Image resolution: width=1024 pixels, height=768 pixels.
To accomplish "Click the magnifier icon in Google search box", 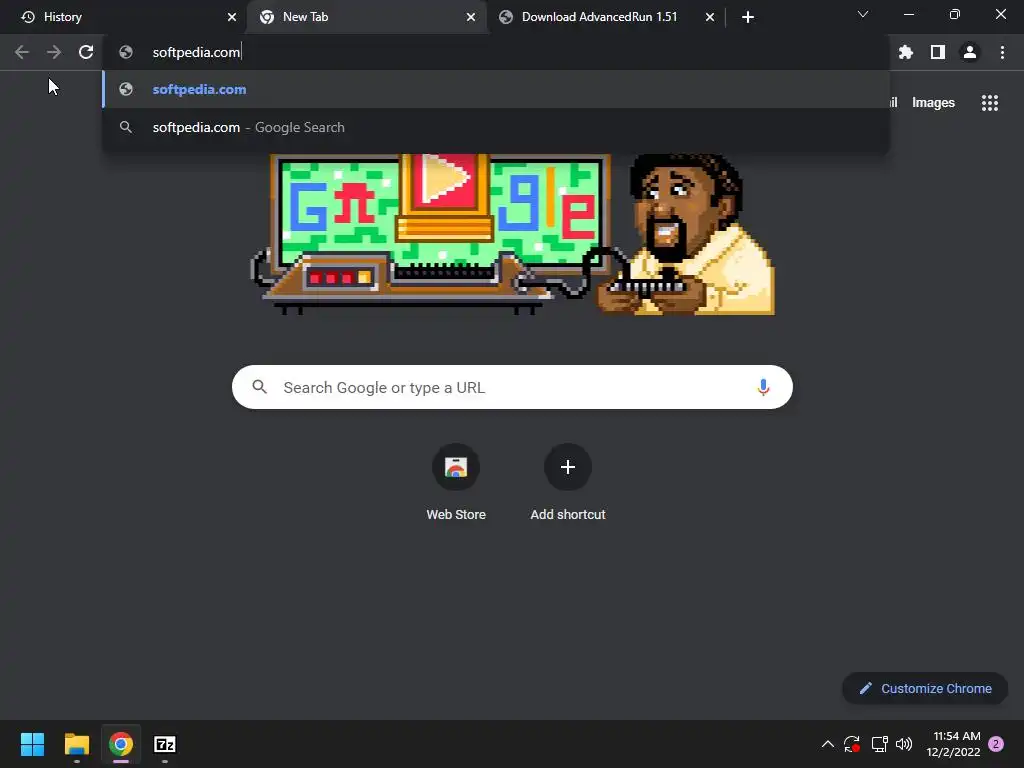I will (260, 387).
